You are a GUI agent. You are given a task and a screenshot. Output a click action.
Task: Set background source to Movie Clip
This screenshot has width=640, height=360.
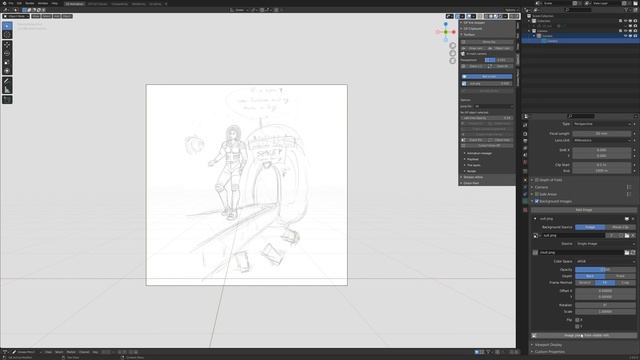coord(620,227)
